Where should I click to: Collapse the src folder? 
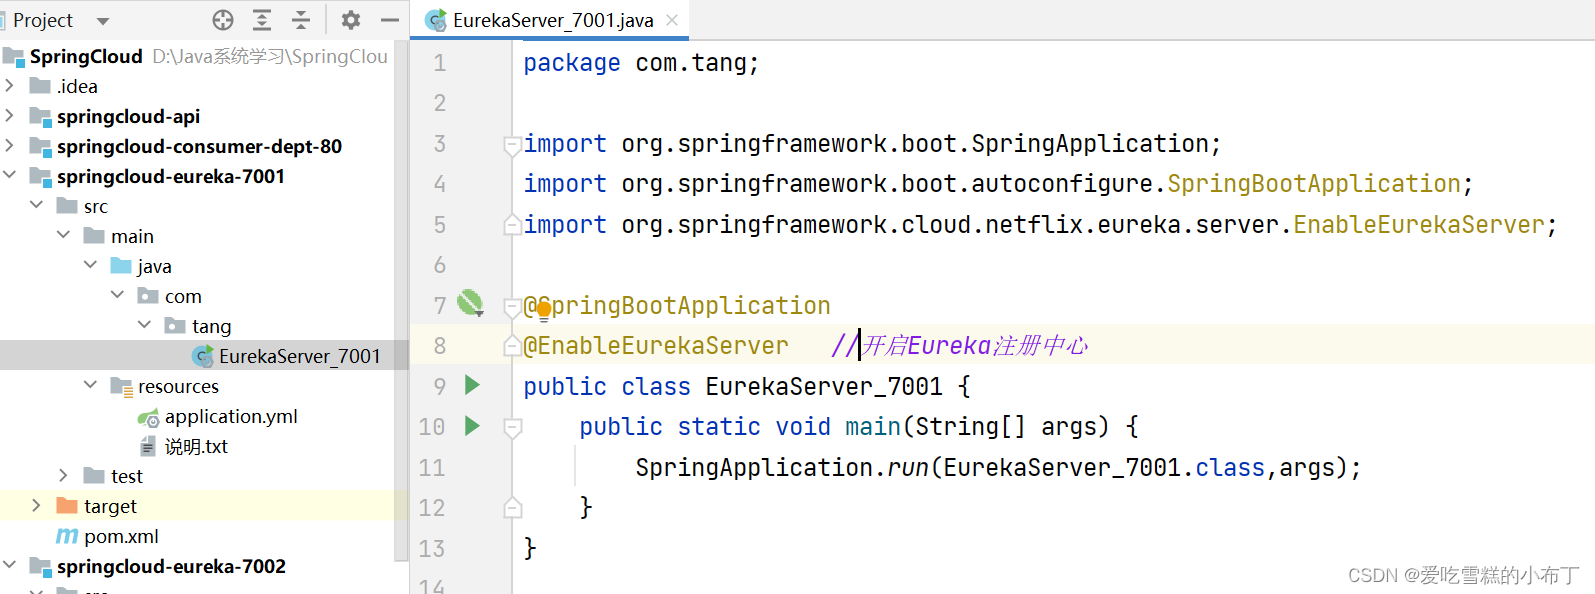click(37, 206)
